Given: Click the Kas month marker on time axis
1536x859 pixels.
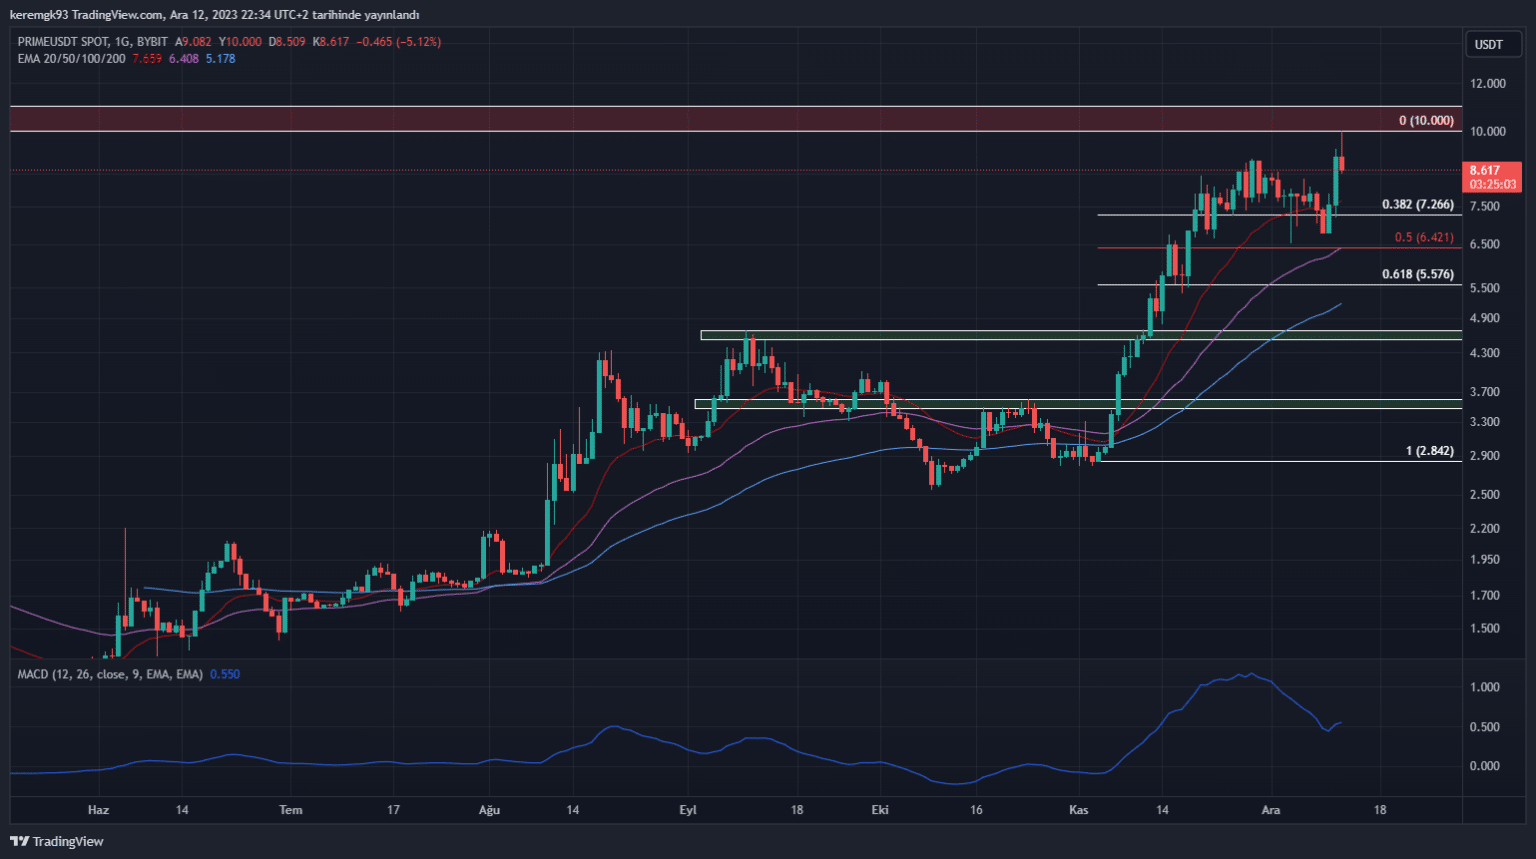Looking at the screenshot, I should tap(1078, 810).
